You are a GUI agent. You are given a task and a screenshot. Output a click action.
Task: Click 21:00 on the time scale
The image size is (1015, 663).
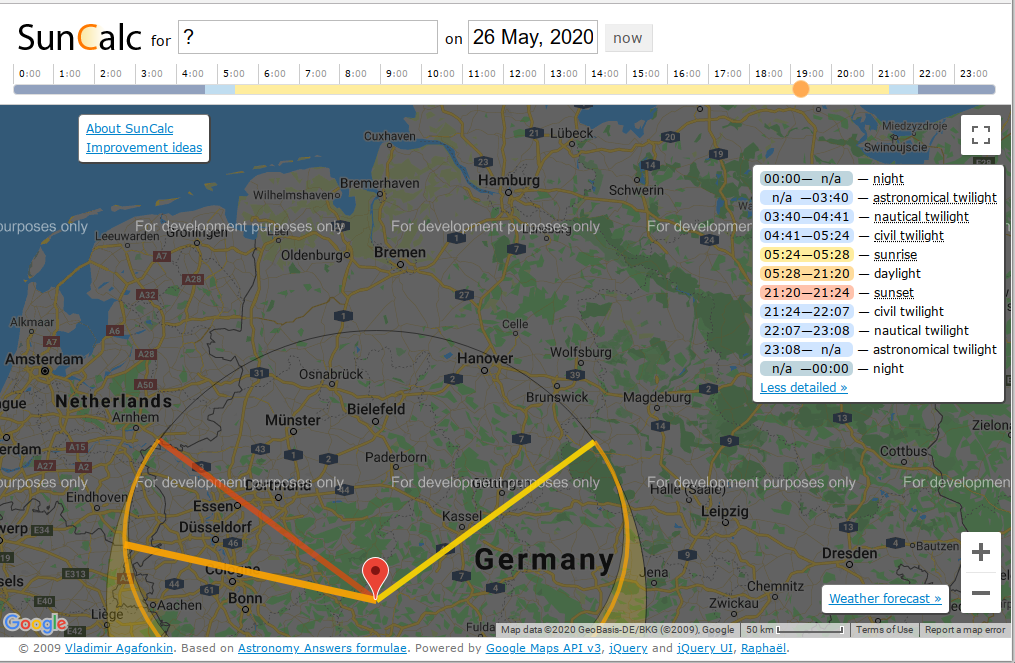(x=891, y=74)
